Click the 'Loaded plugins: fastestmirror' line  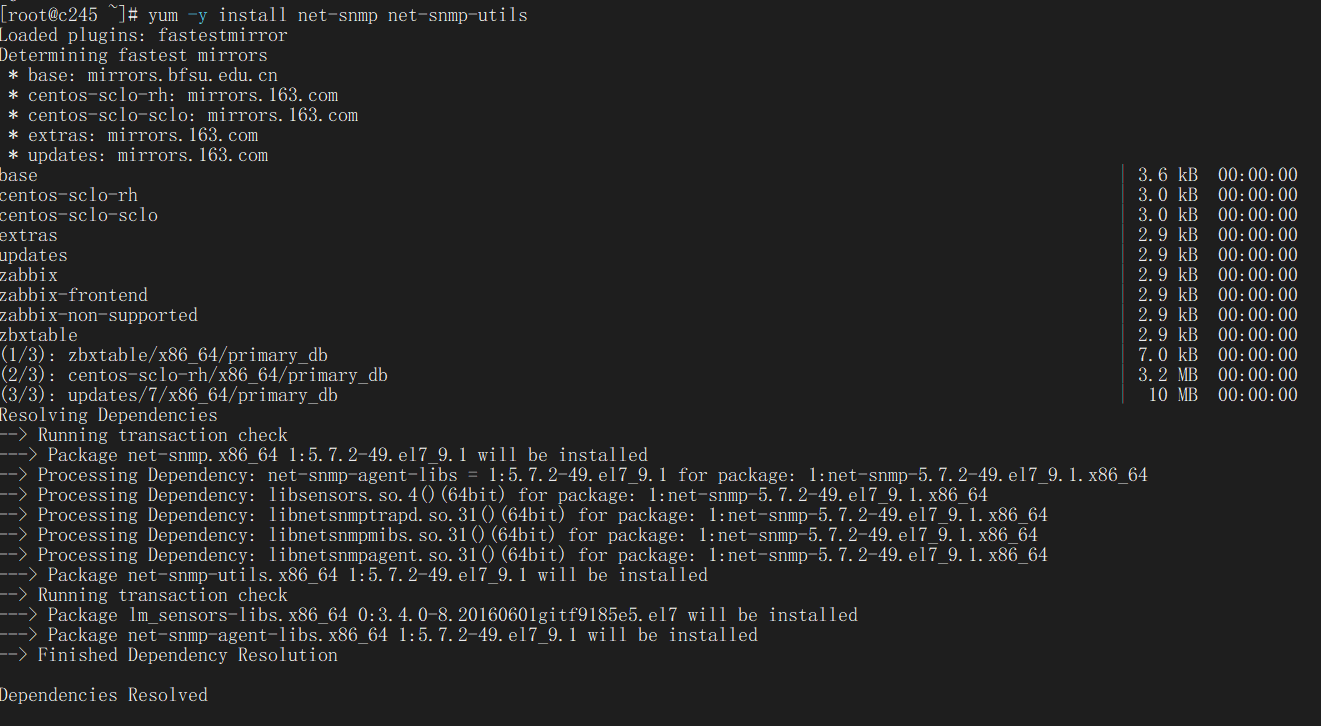tap(143, 35)
